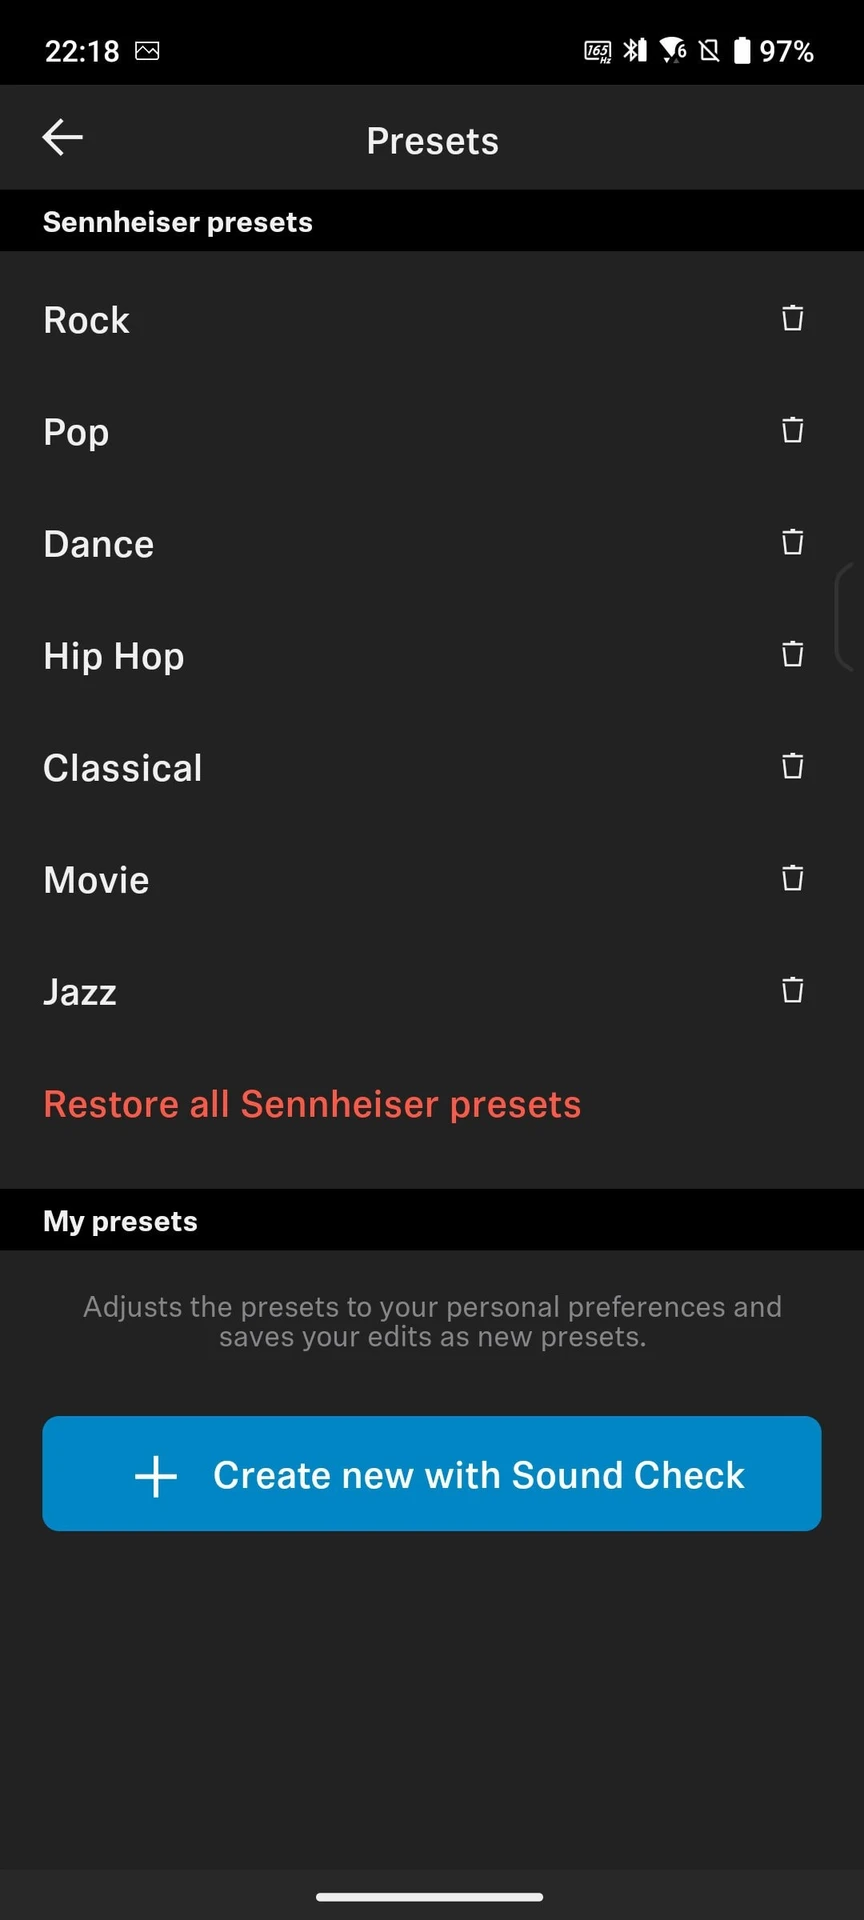Tap the trash icon beside Pop

[x=792, y=430]
